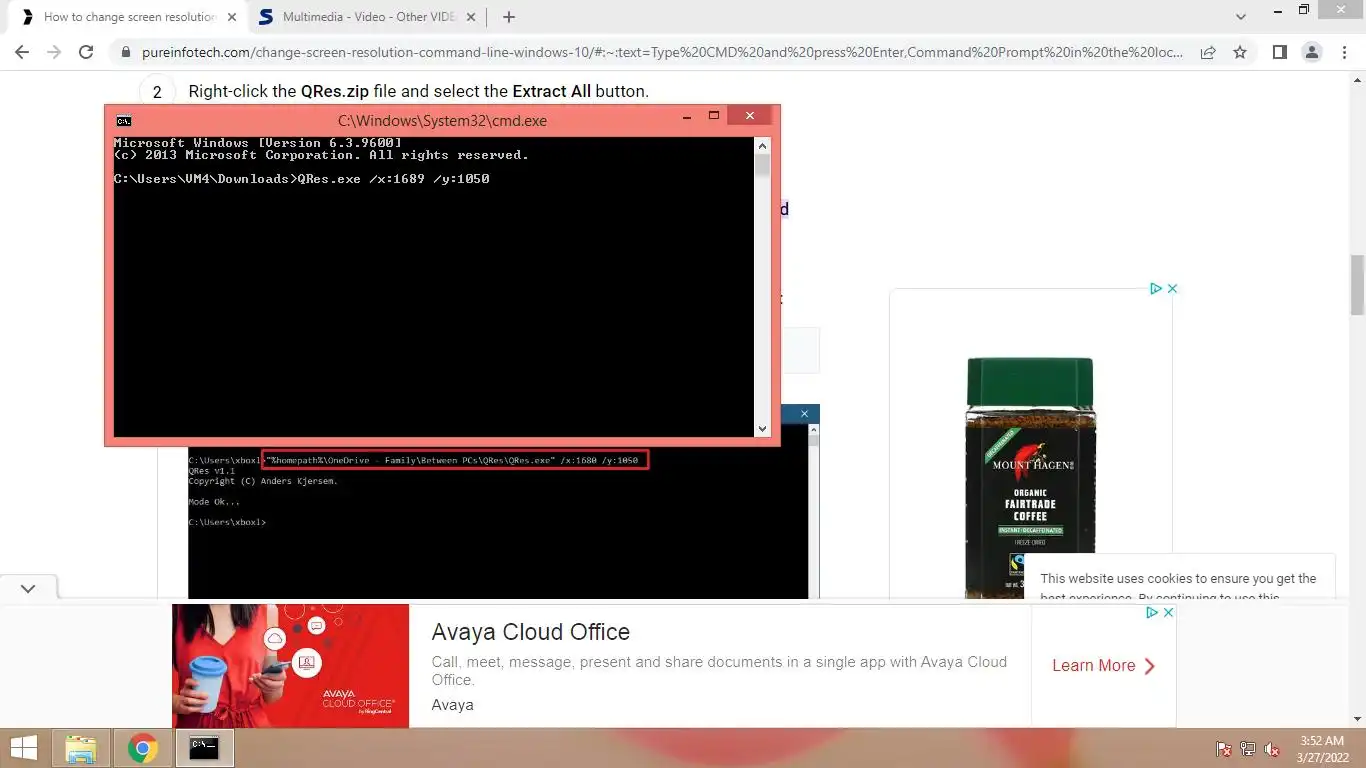1366x768 pixels.
Task: Switch to the 'How to change screen resolution' tab
Action: pos(128,17)
